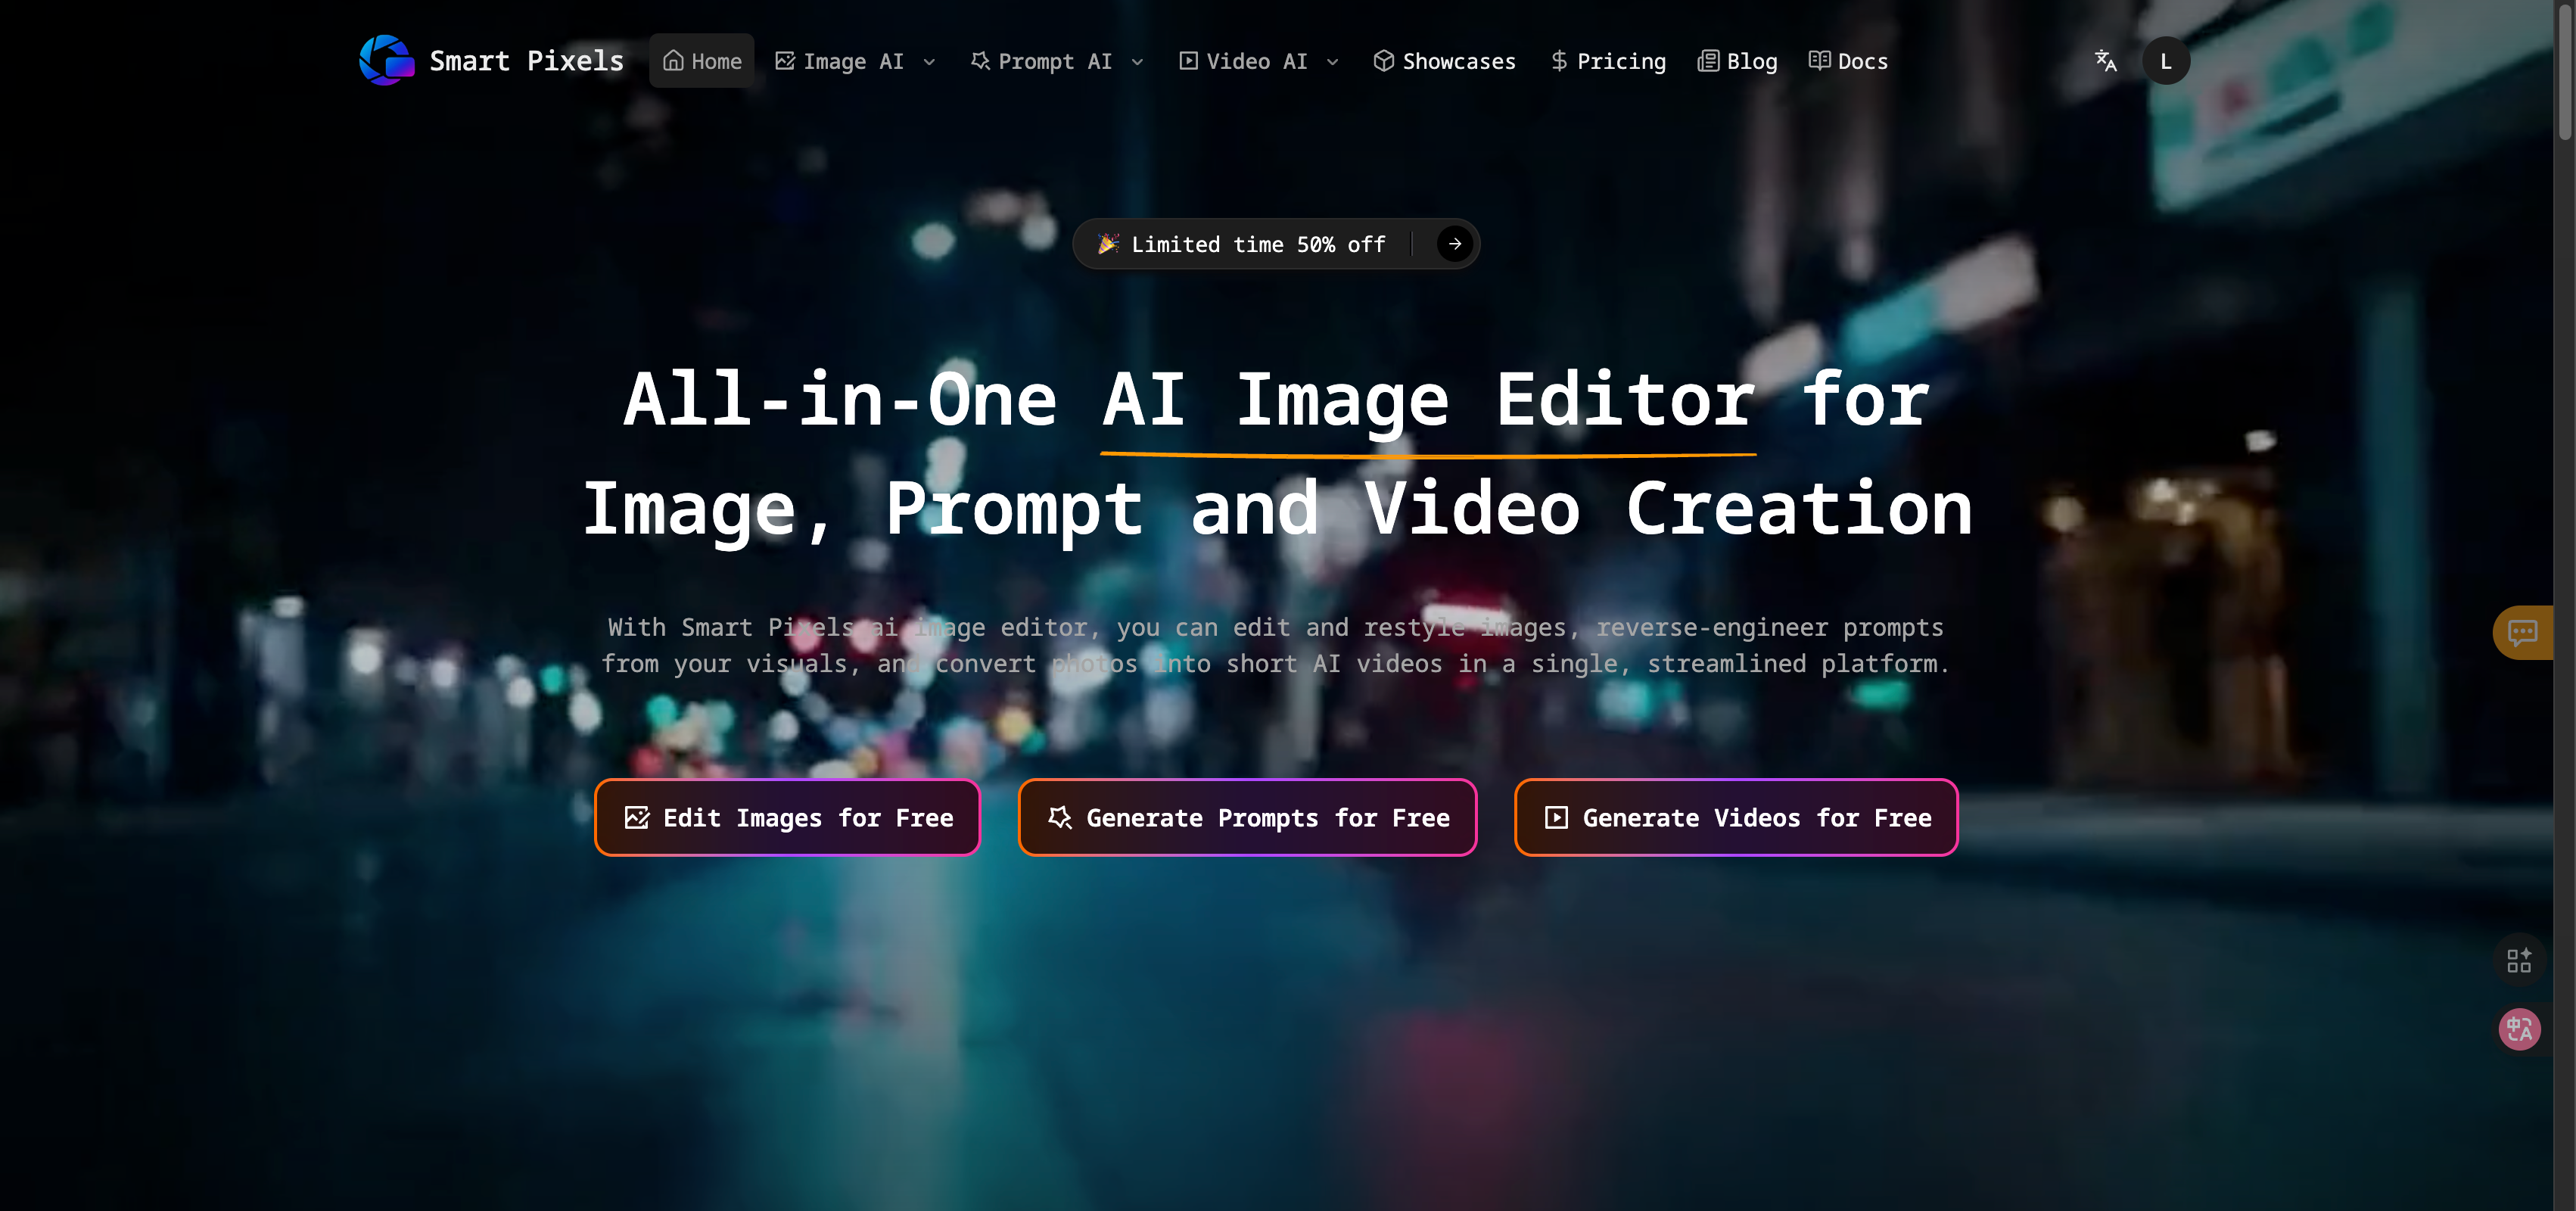The height and width of the screenshot is (1211, 2576).
Task: Click the Pricing dollar-sign icon
Action: [x=1558, y=61]
